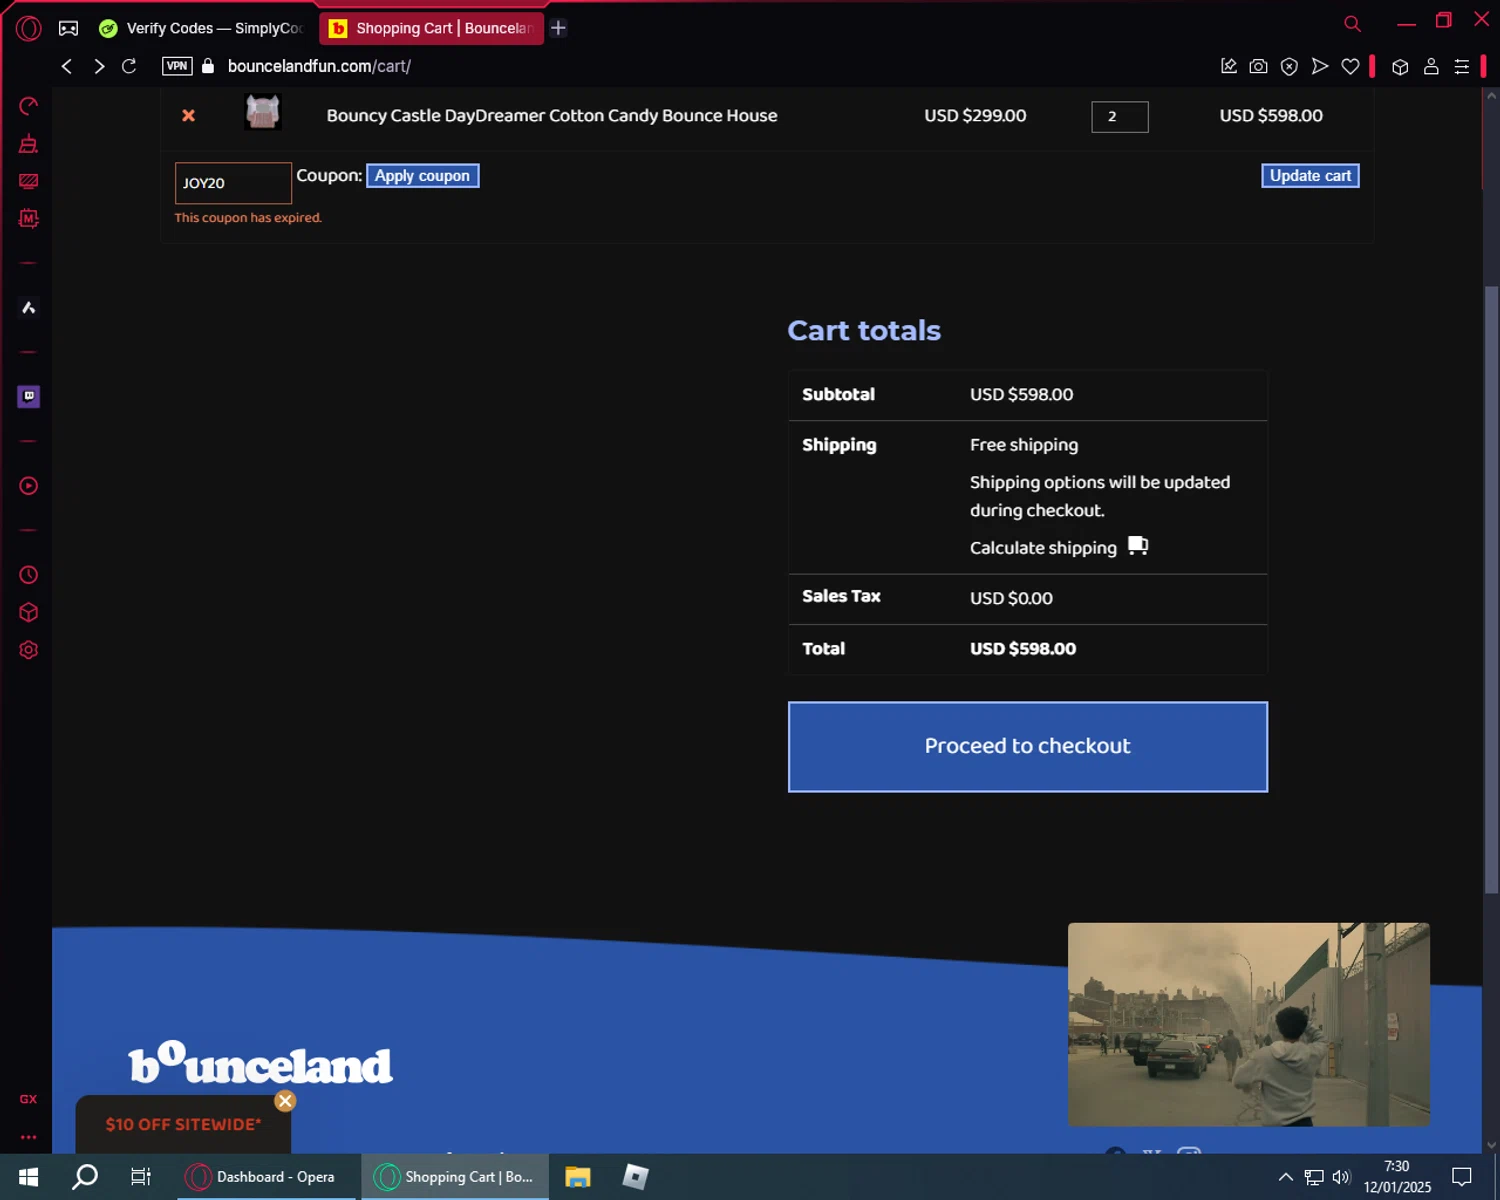Search open tabs with magnifier icon
This screenshot has height=1200, width=1500.
1352,23
